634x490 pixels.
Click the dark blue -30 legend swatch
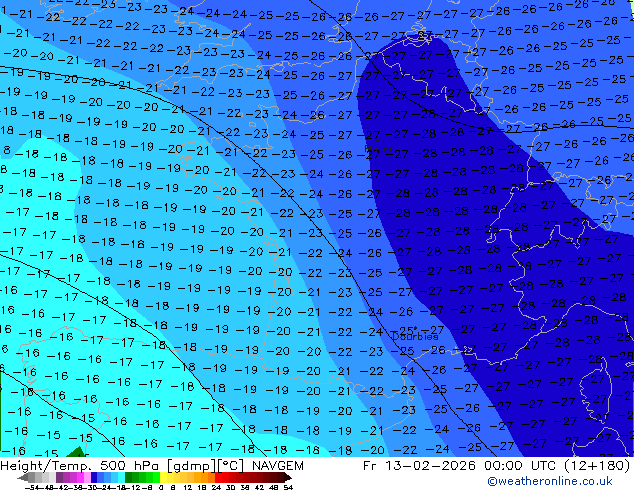(94, 477)
